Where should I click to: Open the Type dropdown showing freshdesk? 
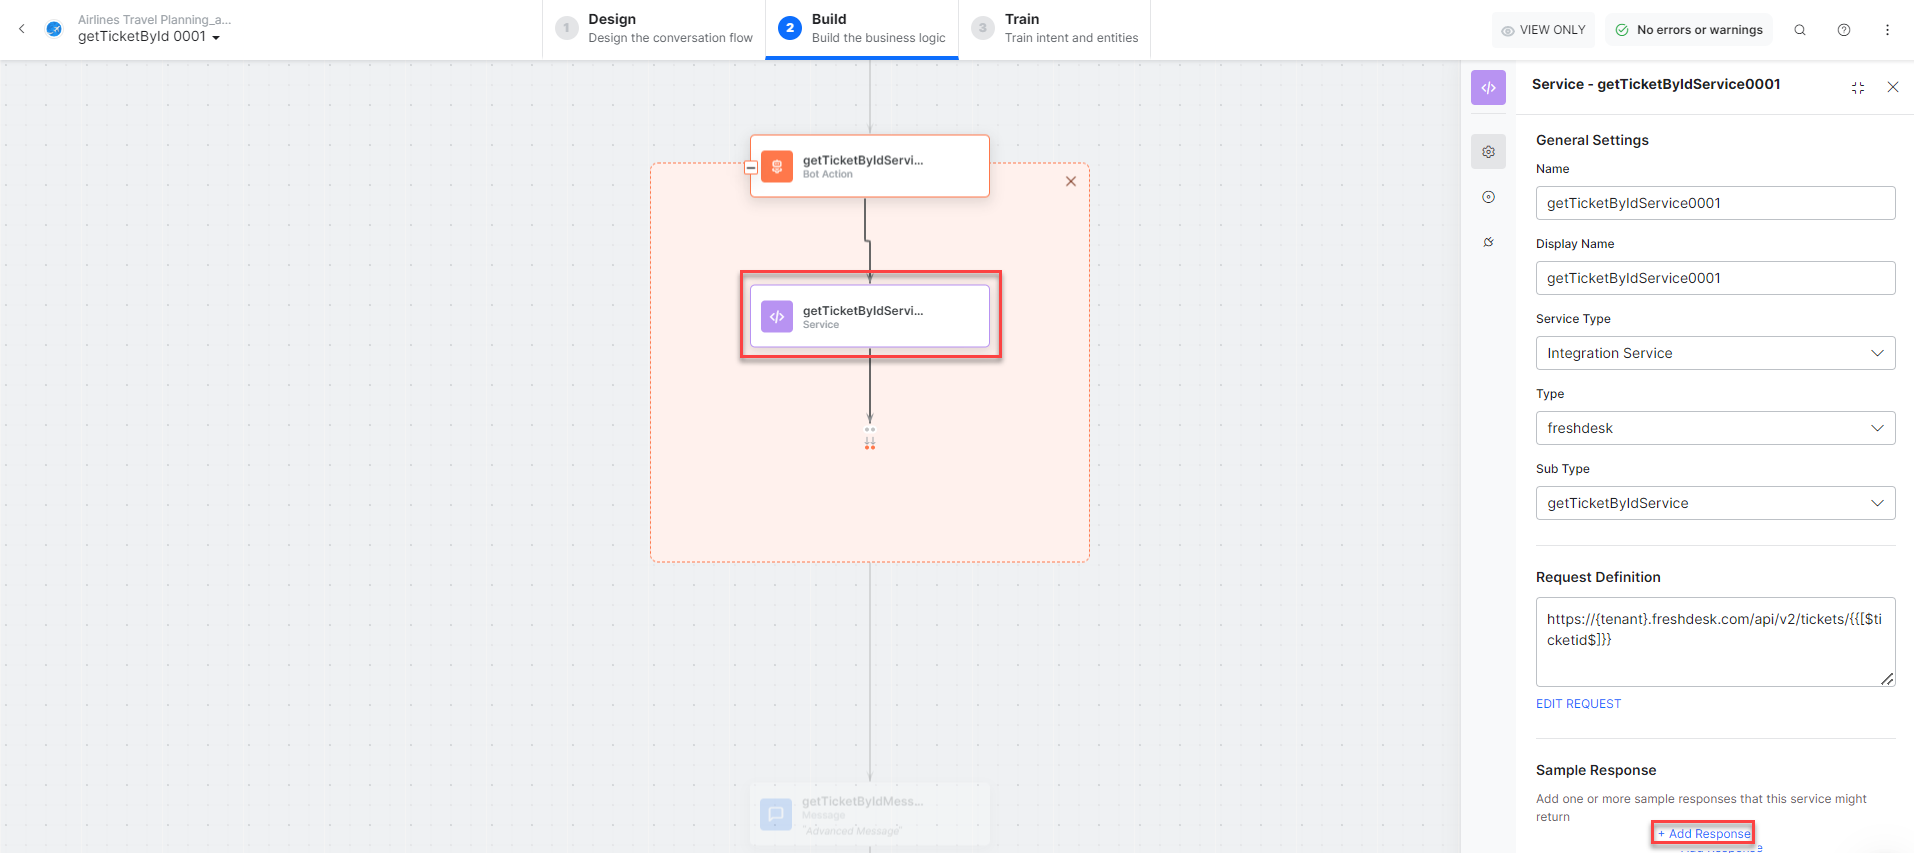[1715, 428]
